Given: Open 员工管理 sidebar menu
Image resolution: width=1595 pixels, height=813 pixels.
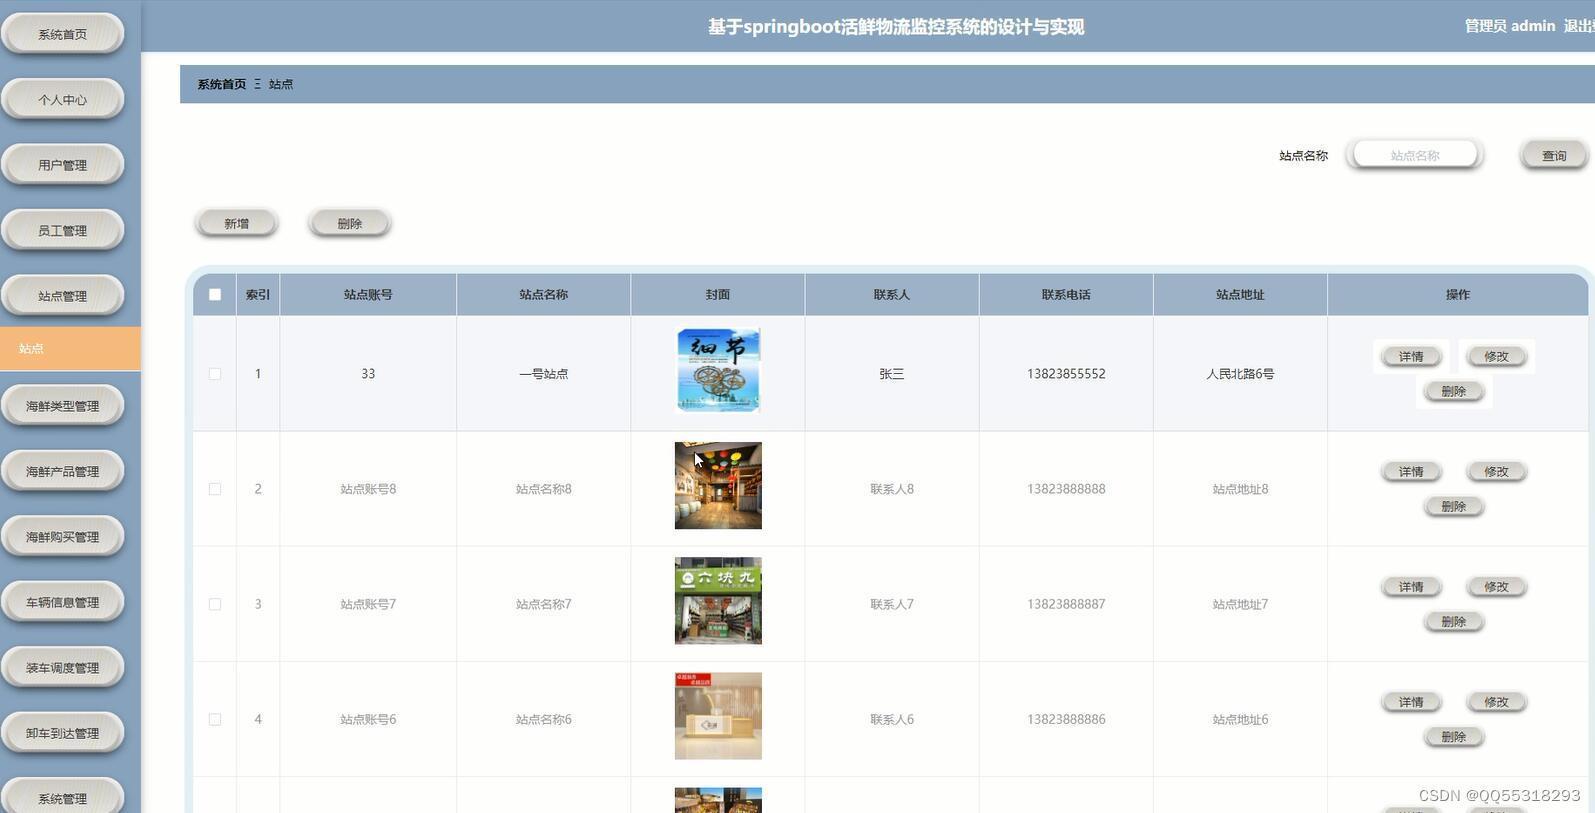Looking at the screenshot, I should 62,230.
